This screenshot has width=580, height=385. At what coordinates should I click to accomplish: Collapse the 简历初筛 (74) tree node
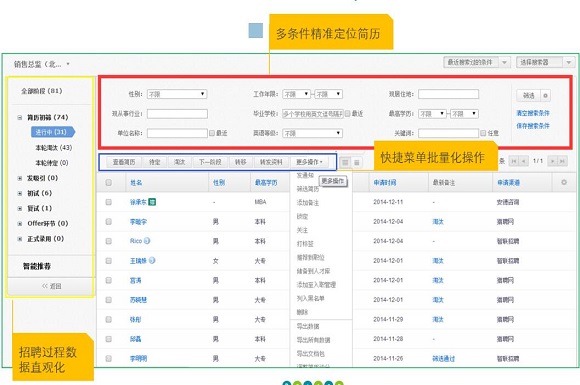click(x=20, y=118)
